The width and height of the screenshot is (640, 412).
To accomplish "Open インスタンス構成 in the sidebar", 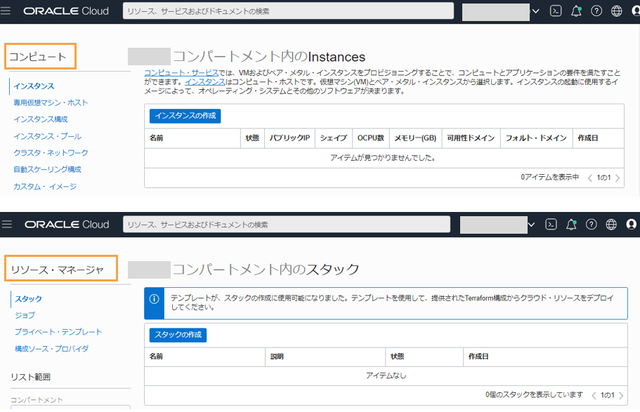I will [40, 119].
